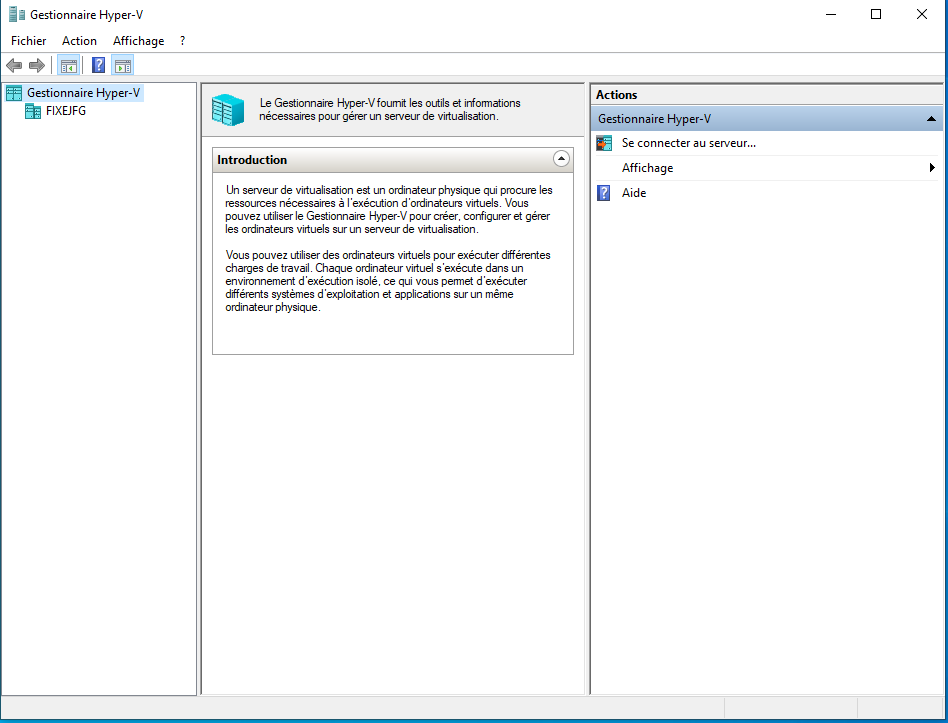
Task: Click the Back arrow toolbar icon
Action: pyautogui.click(x=14, y=65)
